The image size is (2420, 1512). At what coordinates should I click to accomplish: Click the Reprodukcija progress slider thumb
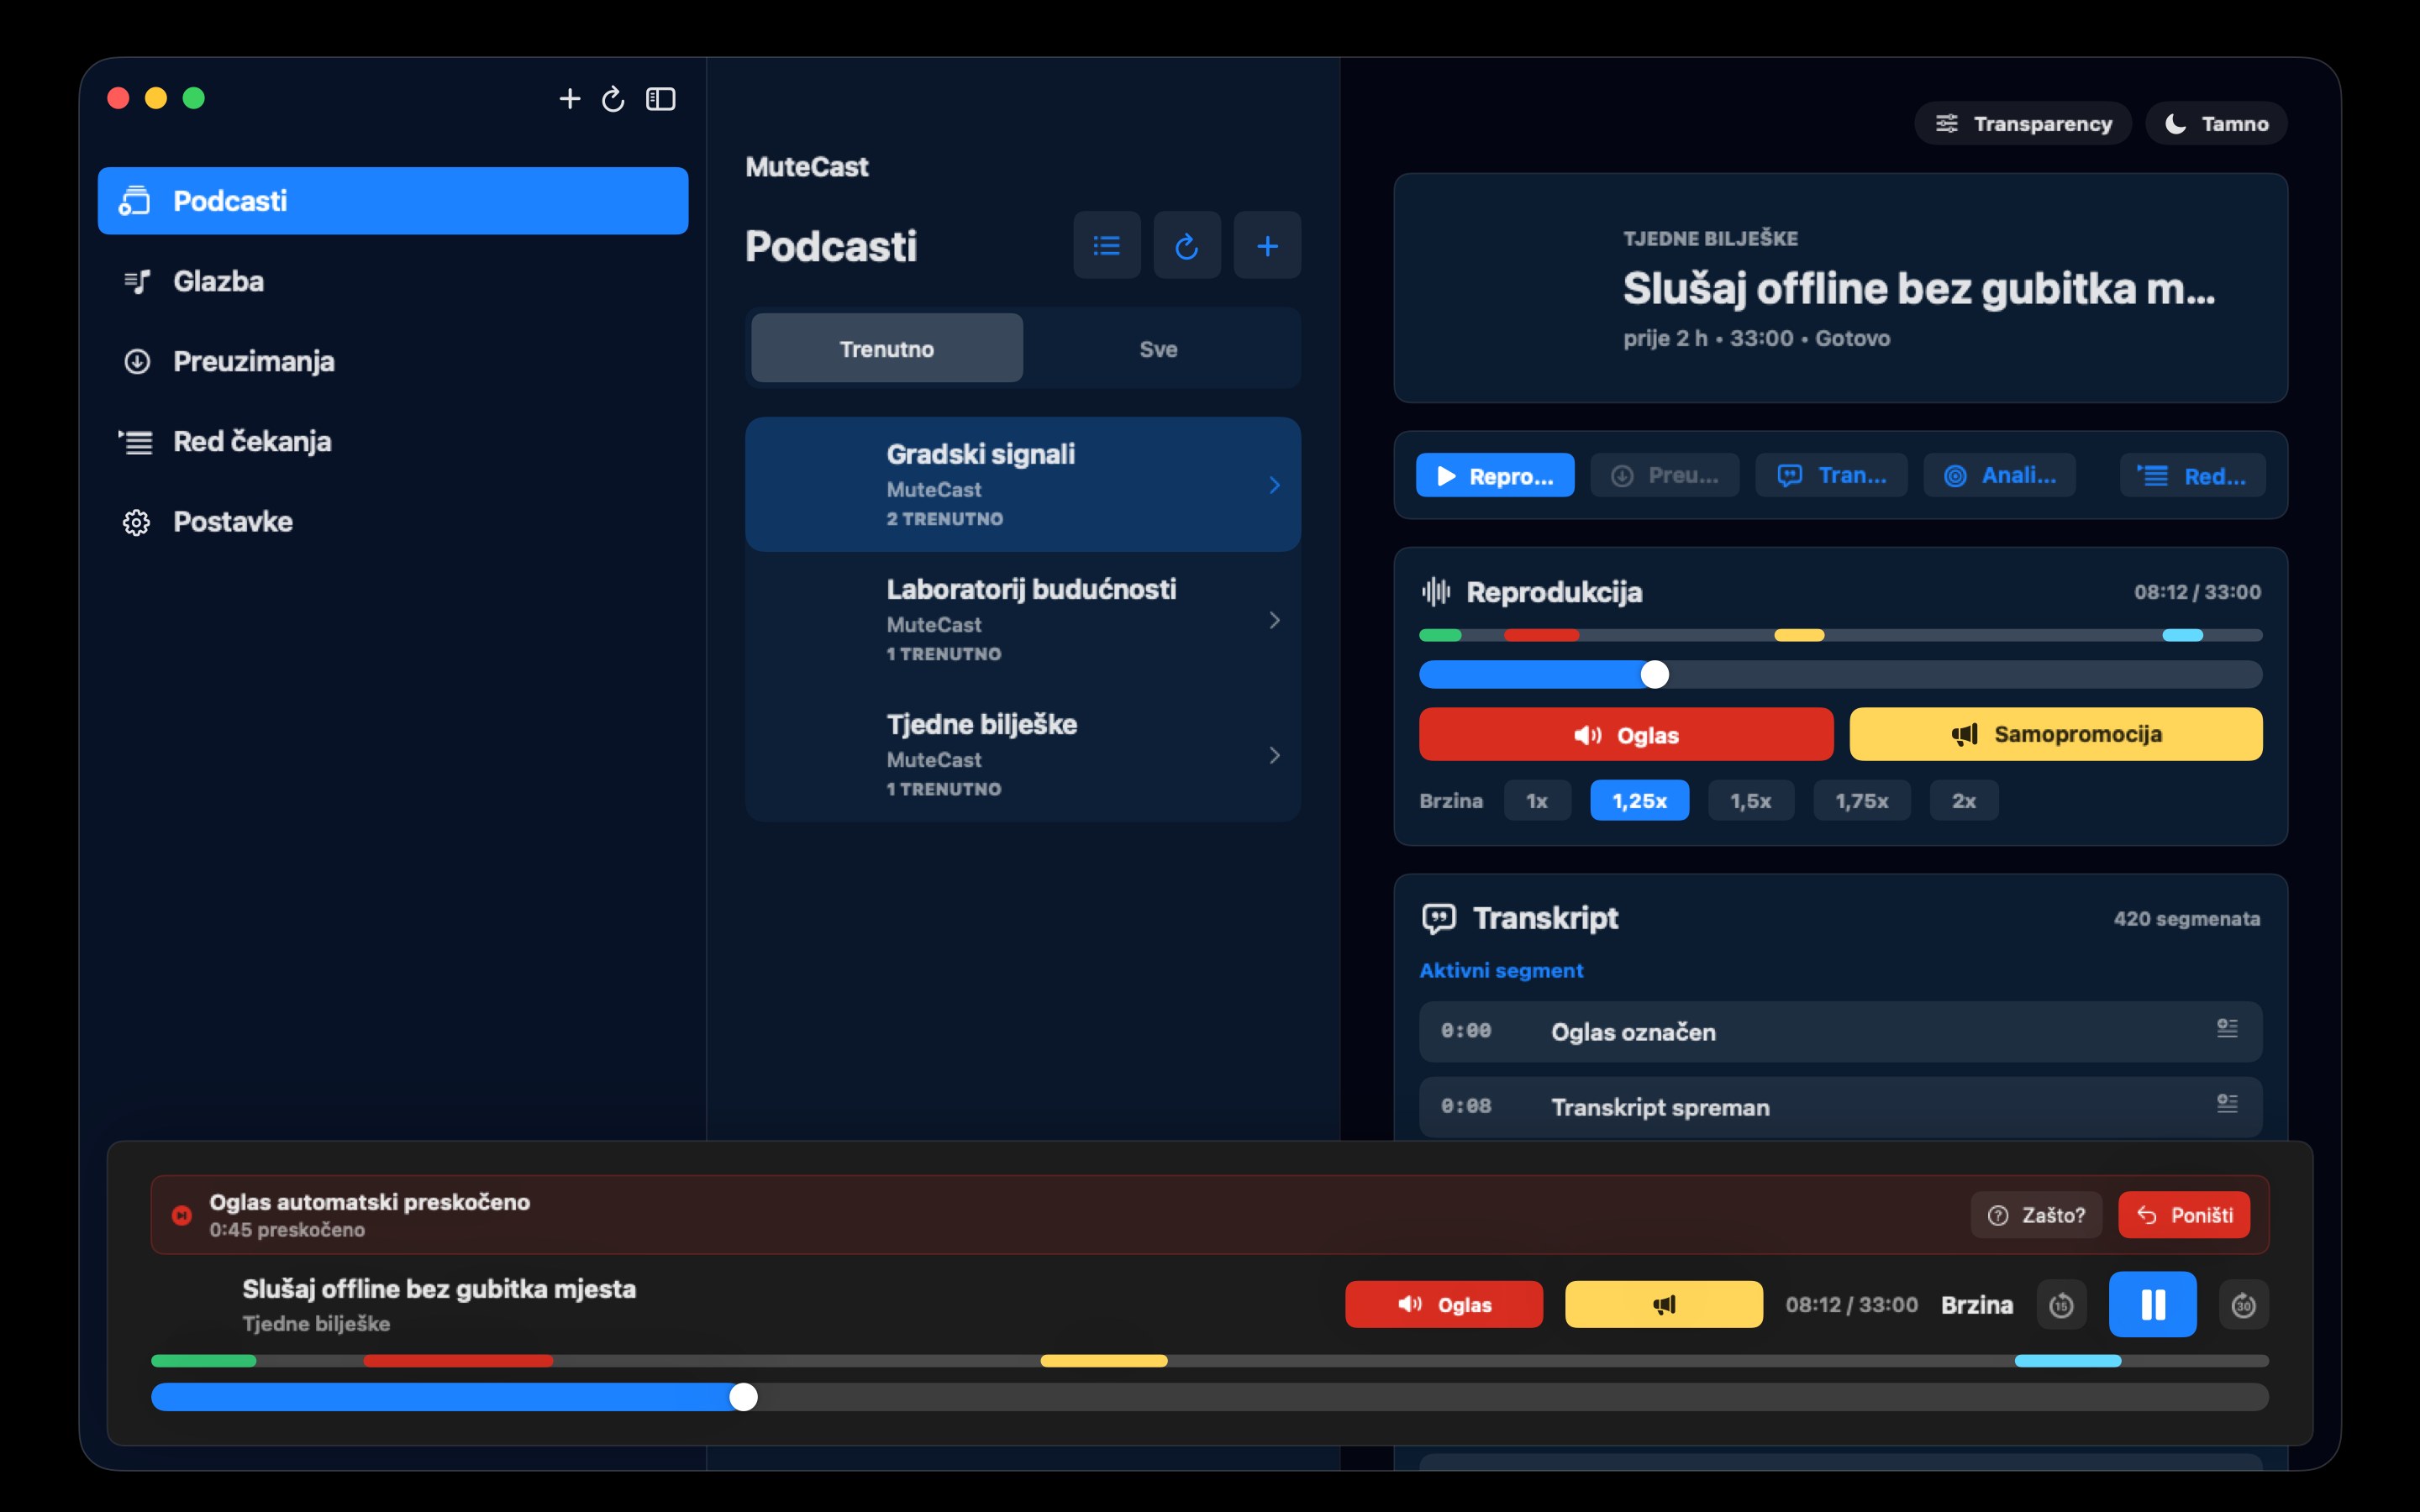tap(1654, 674)
